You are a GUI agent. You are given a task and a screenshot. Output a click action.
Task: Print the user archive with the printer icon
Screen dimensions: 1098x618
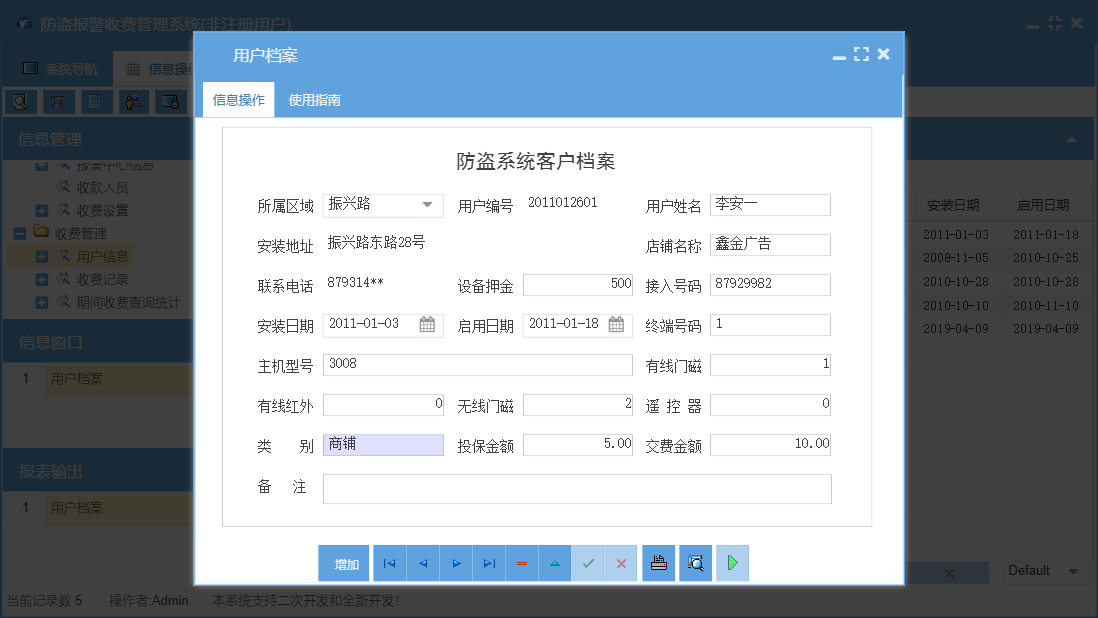[x=658, y=563]
